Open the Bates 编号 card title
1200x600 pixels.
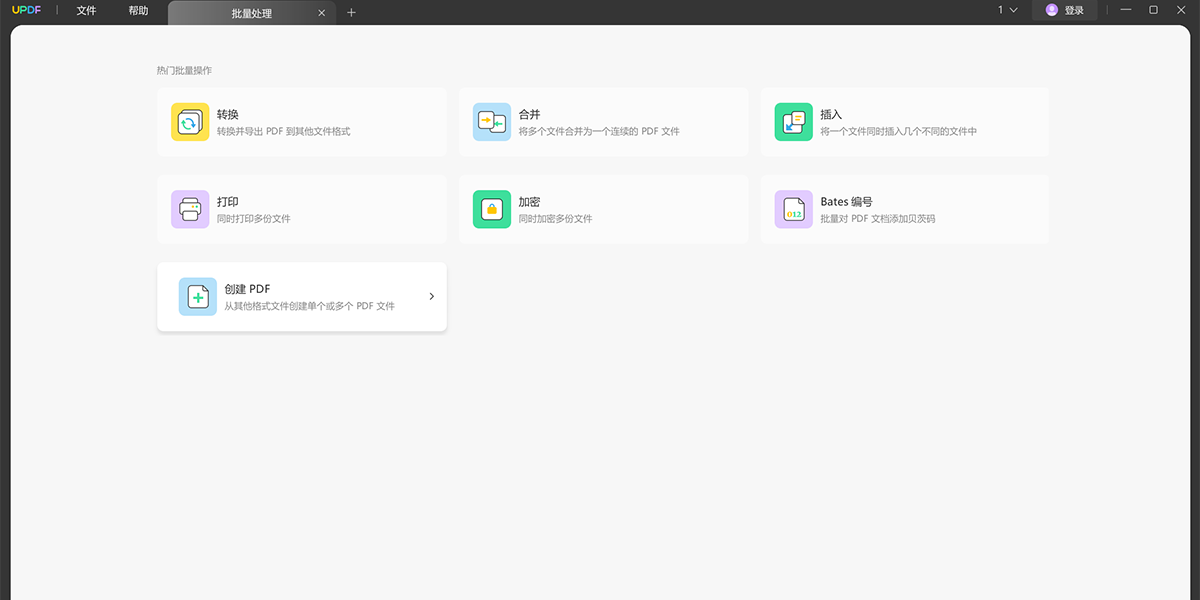(847, 202)
